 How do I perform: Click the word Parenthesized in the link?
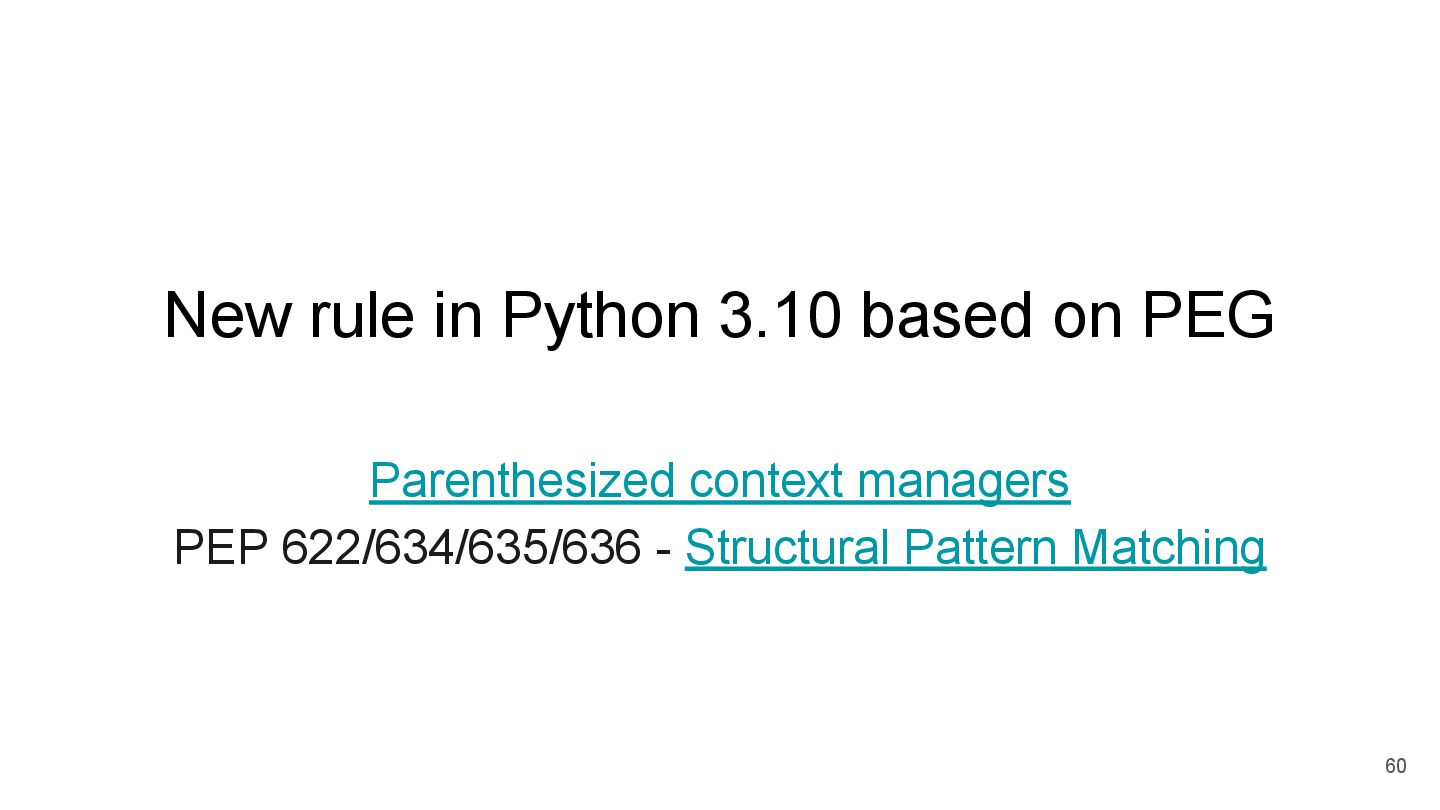523,481
